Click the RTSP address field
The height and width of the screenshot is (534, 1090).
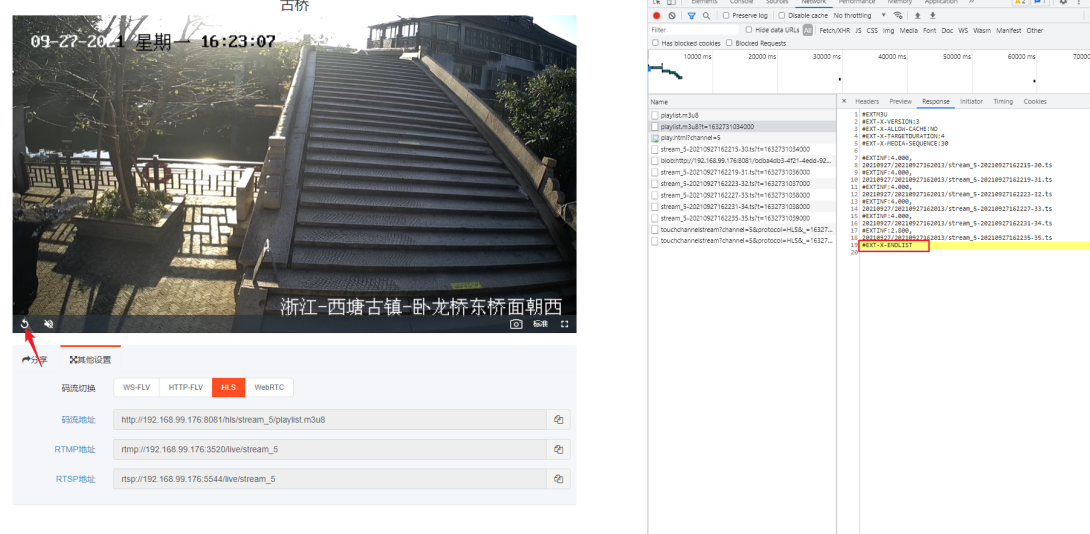(330, 479)
